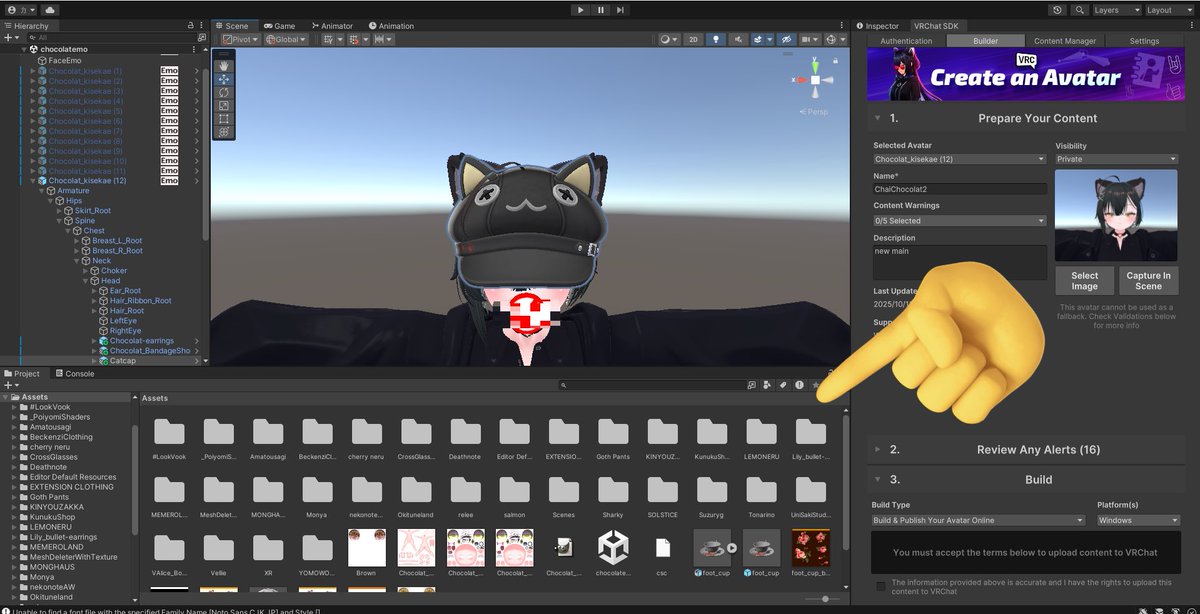Open Selected Avatar dropdown
The width and height of the screenshot is (1200, 614).
960,159
